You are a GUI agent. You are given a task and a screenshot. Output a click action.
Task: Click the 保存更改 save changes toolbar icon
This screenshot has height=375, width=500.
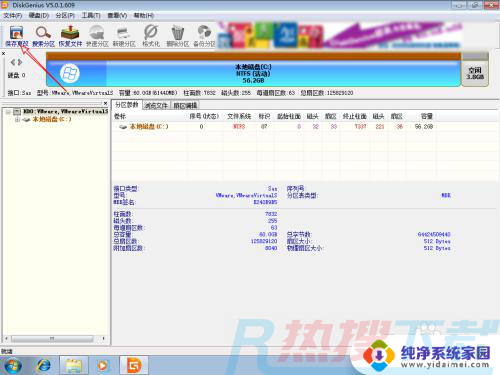(x=16, y=36)
